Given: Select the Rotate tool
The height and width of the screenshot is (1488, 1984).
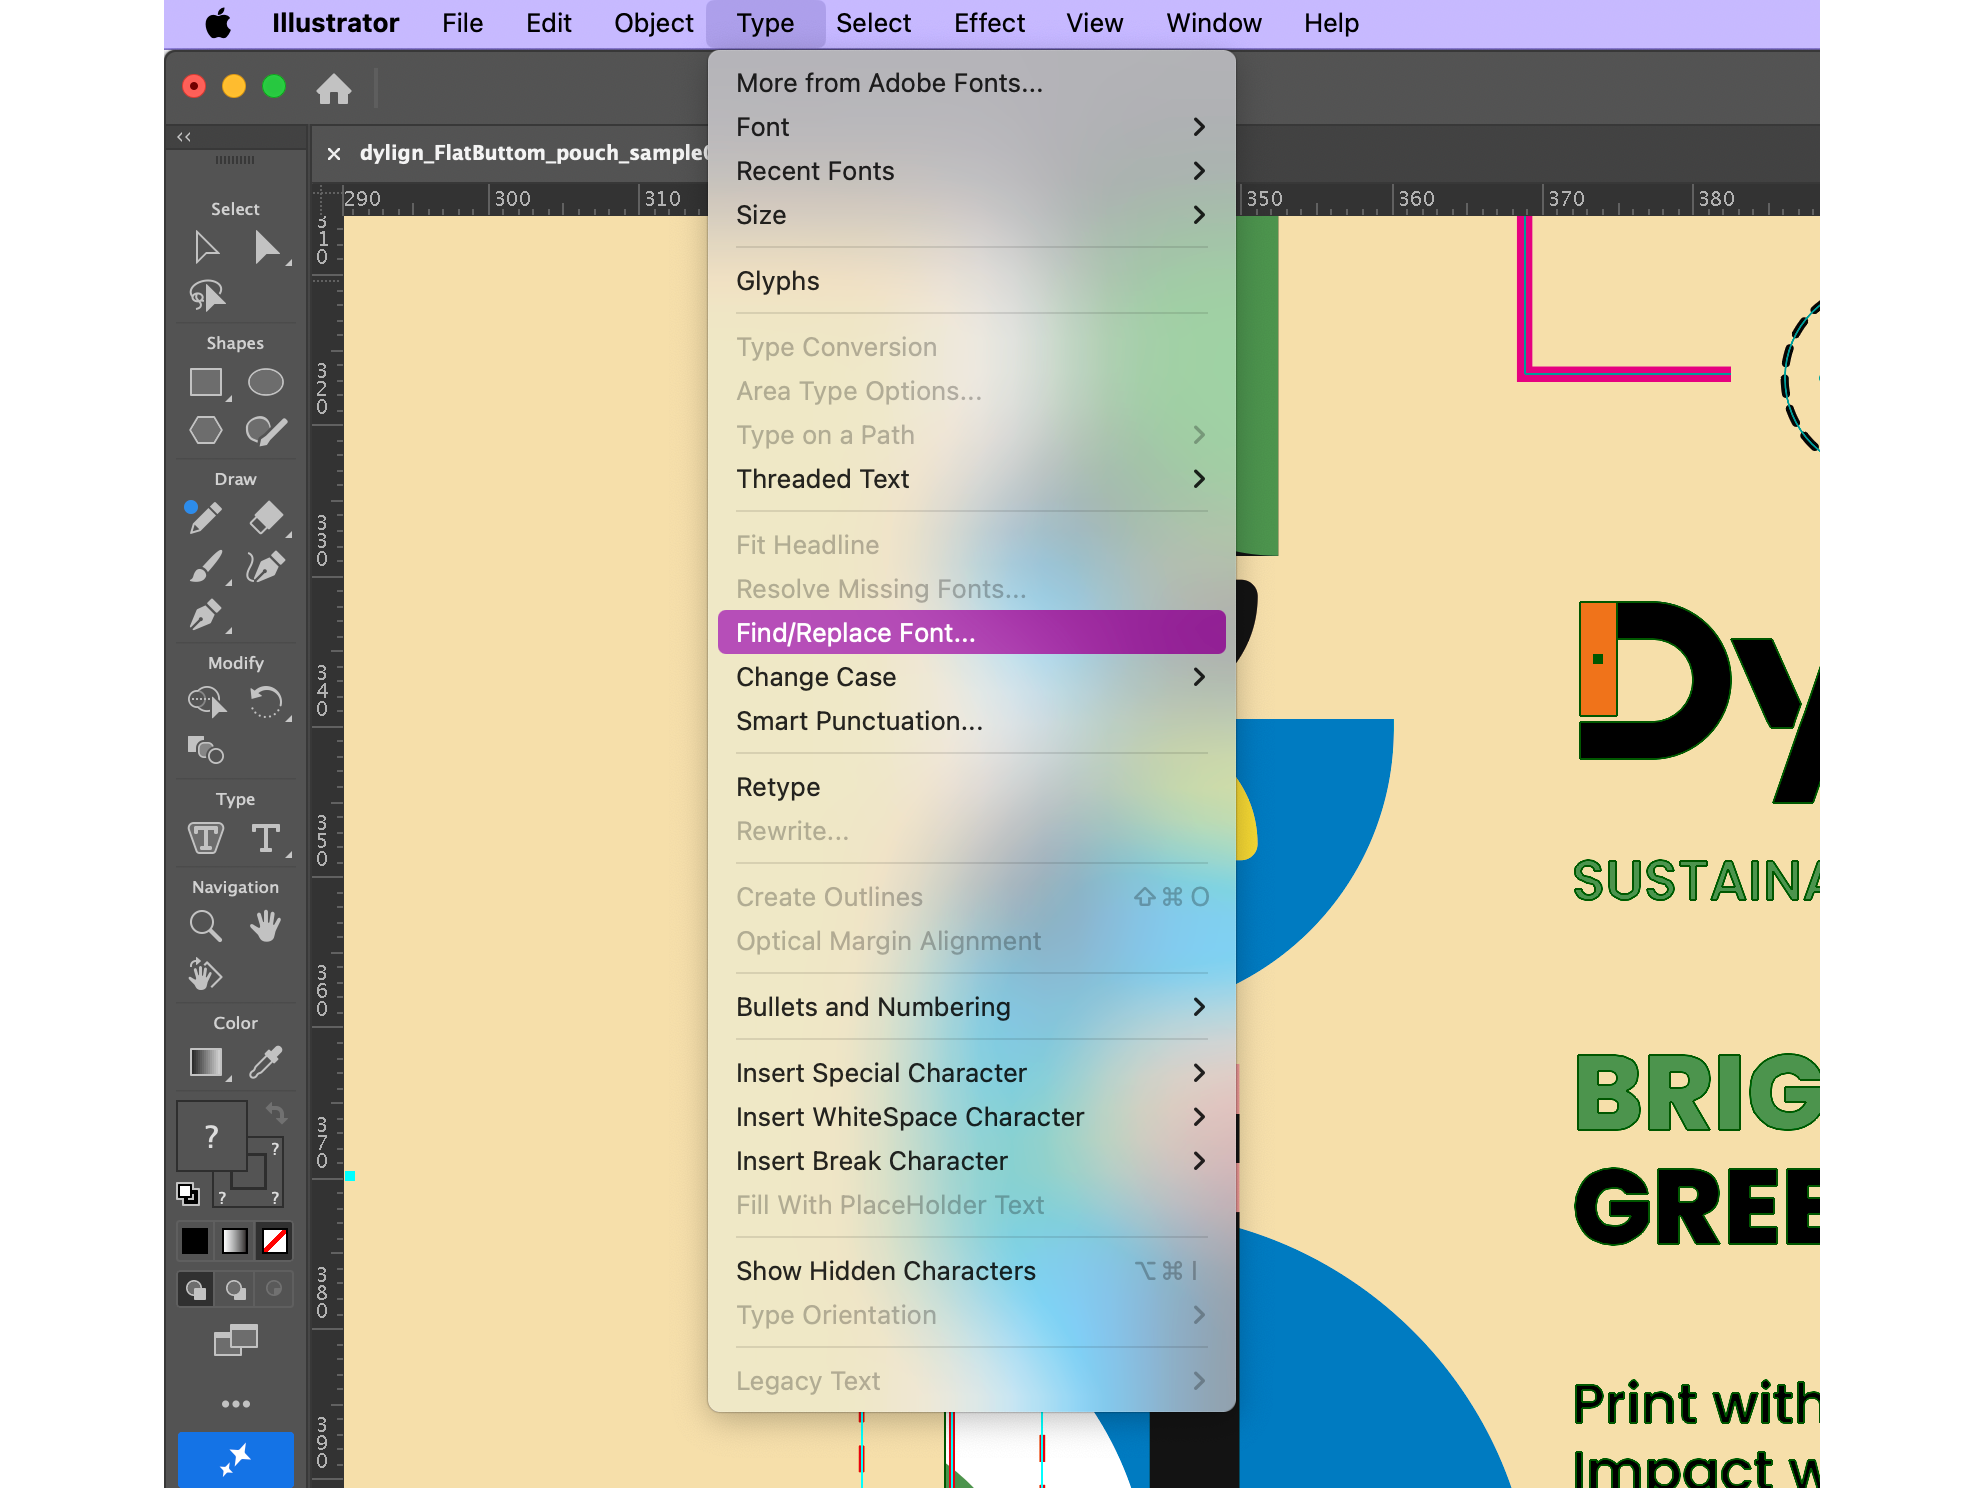Looking at the screenshot, I should pos(266,702).
